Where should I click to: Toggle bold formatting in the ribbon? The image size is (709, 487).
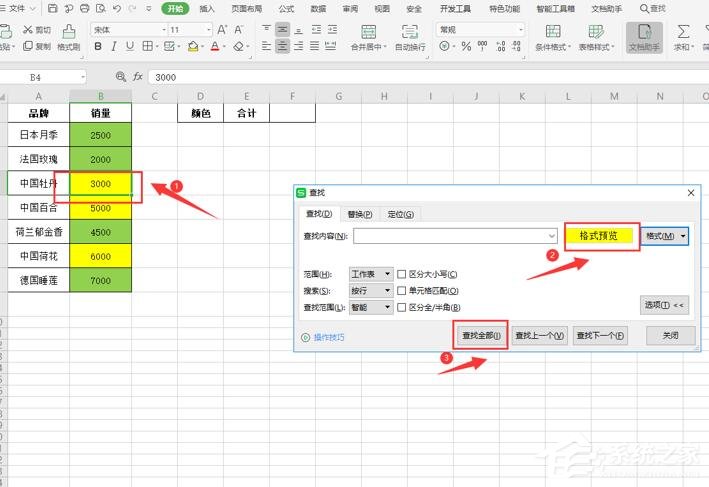[98, 46]
